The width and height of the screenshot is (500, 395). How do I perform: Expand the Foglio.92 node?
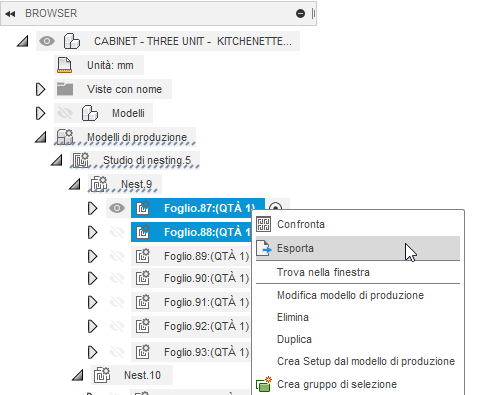click(x=92, y=326)
